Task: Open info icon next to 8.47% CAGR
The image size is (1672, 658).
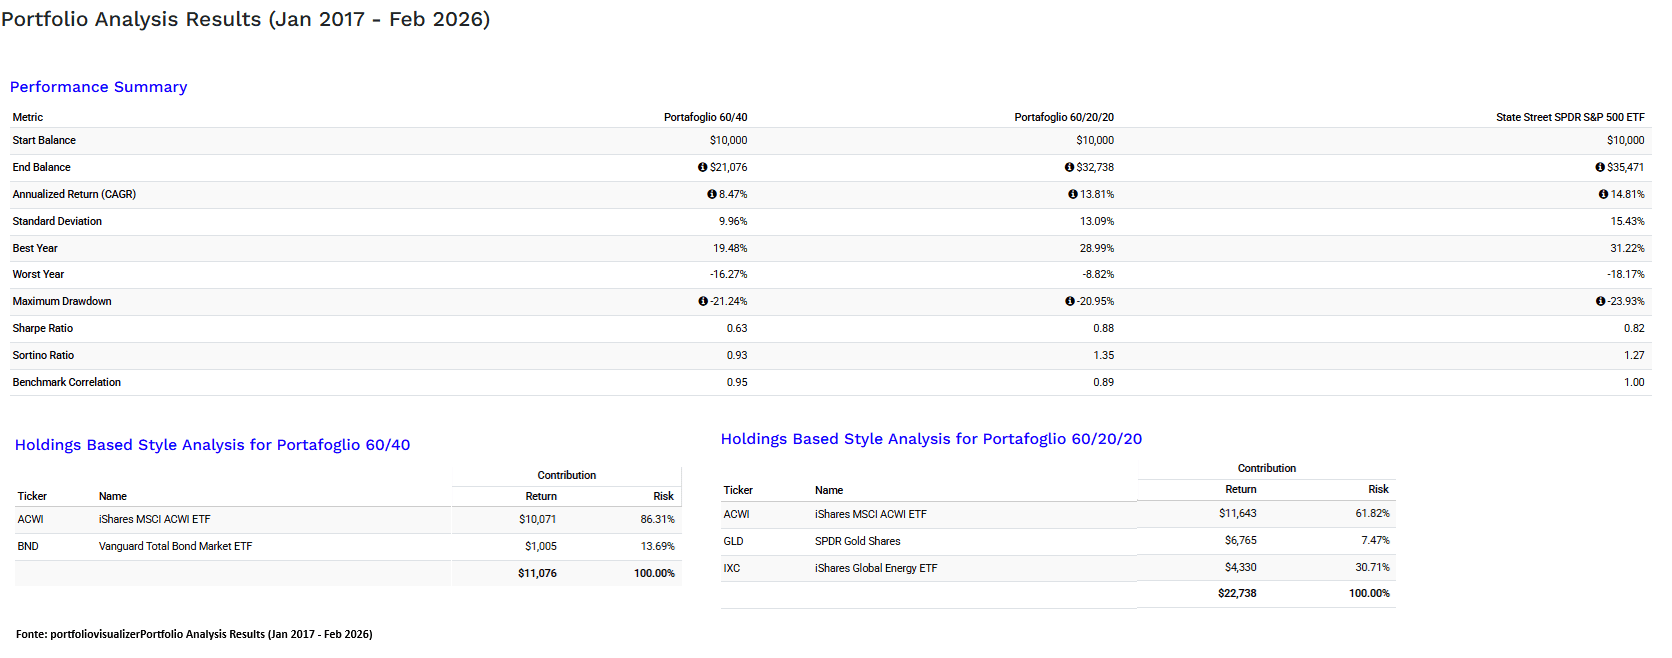Action: (712, 195)
